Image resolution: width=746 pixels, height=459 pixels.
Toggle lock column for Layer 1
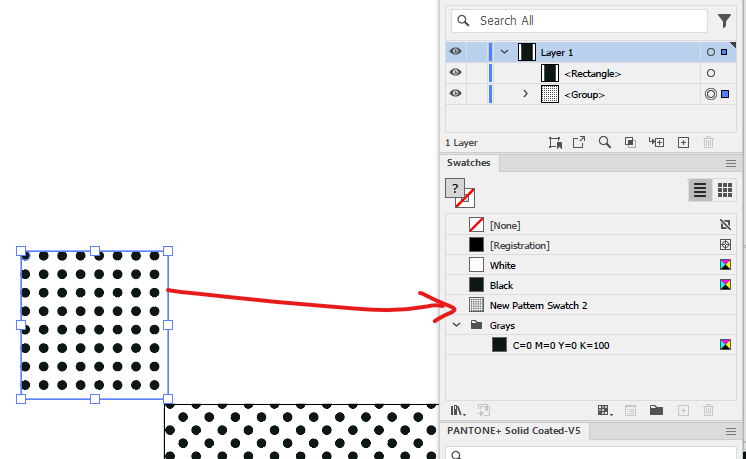tap(477, 52)
